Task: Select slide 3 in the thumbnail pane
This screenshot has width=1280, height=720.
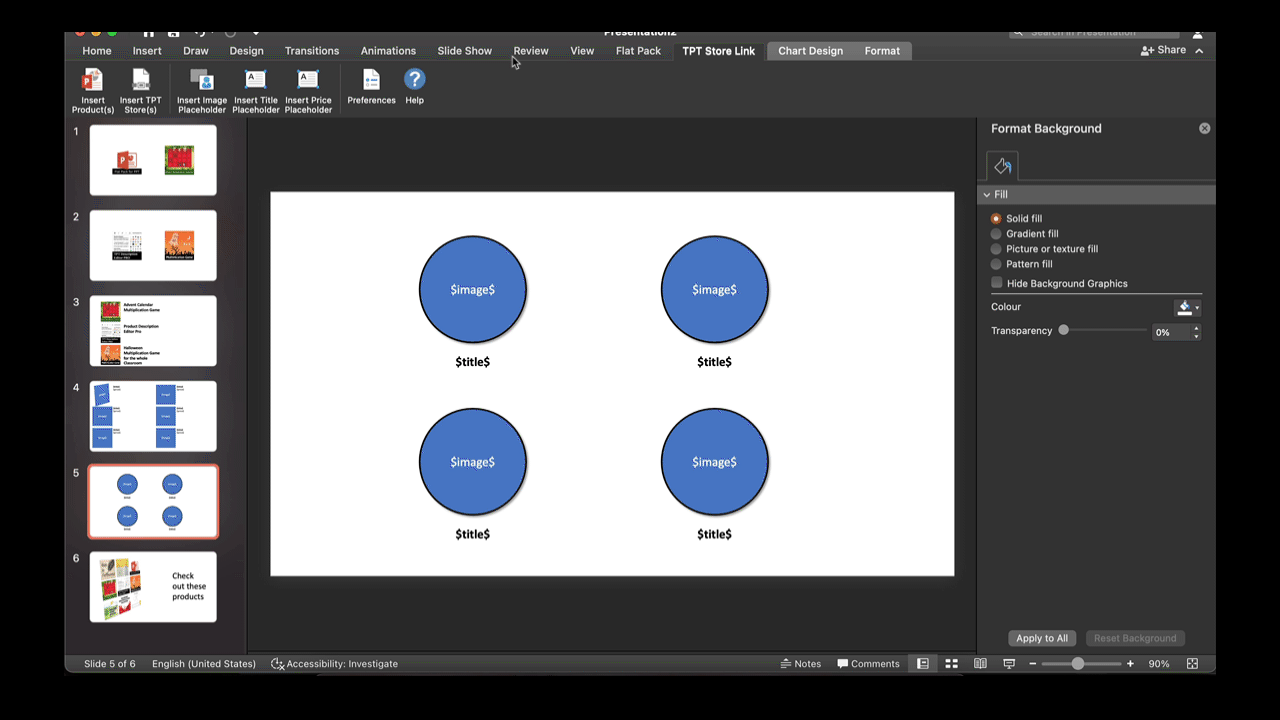Action: pyautogui.click(x=152, y=330)
